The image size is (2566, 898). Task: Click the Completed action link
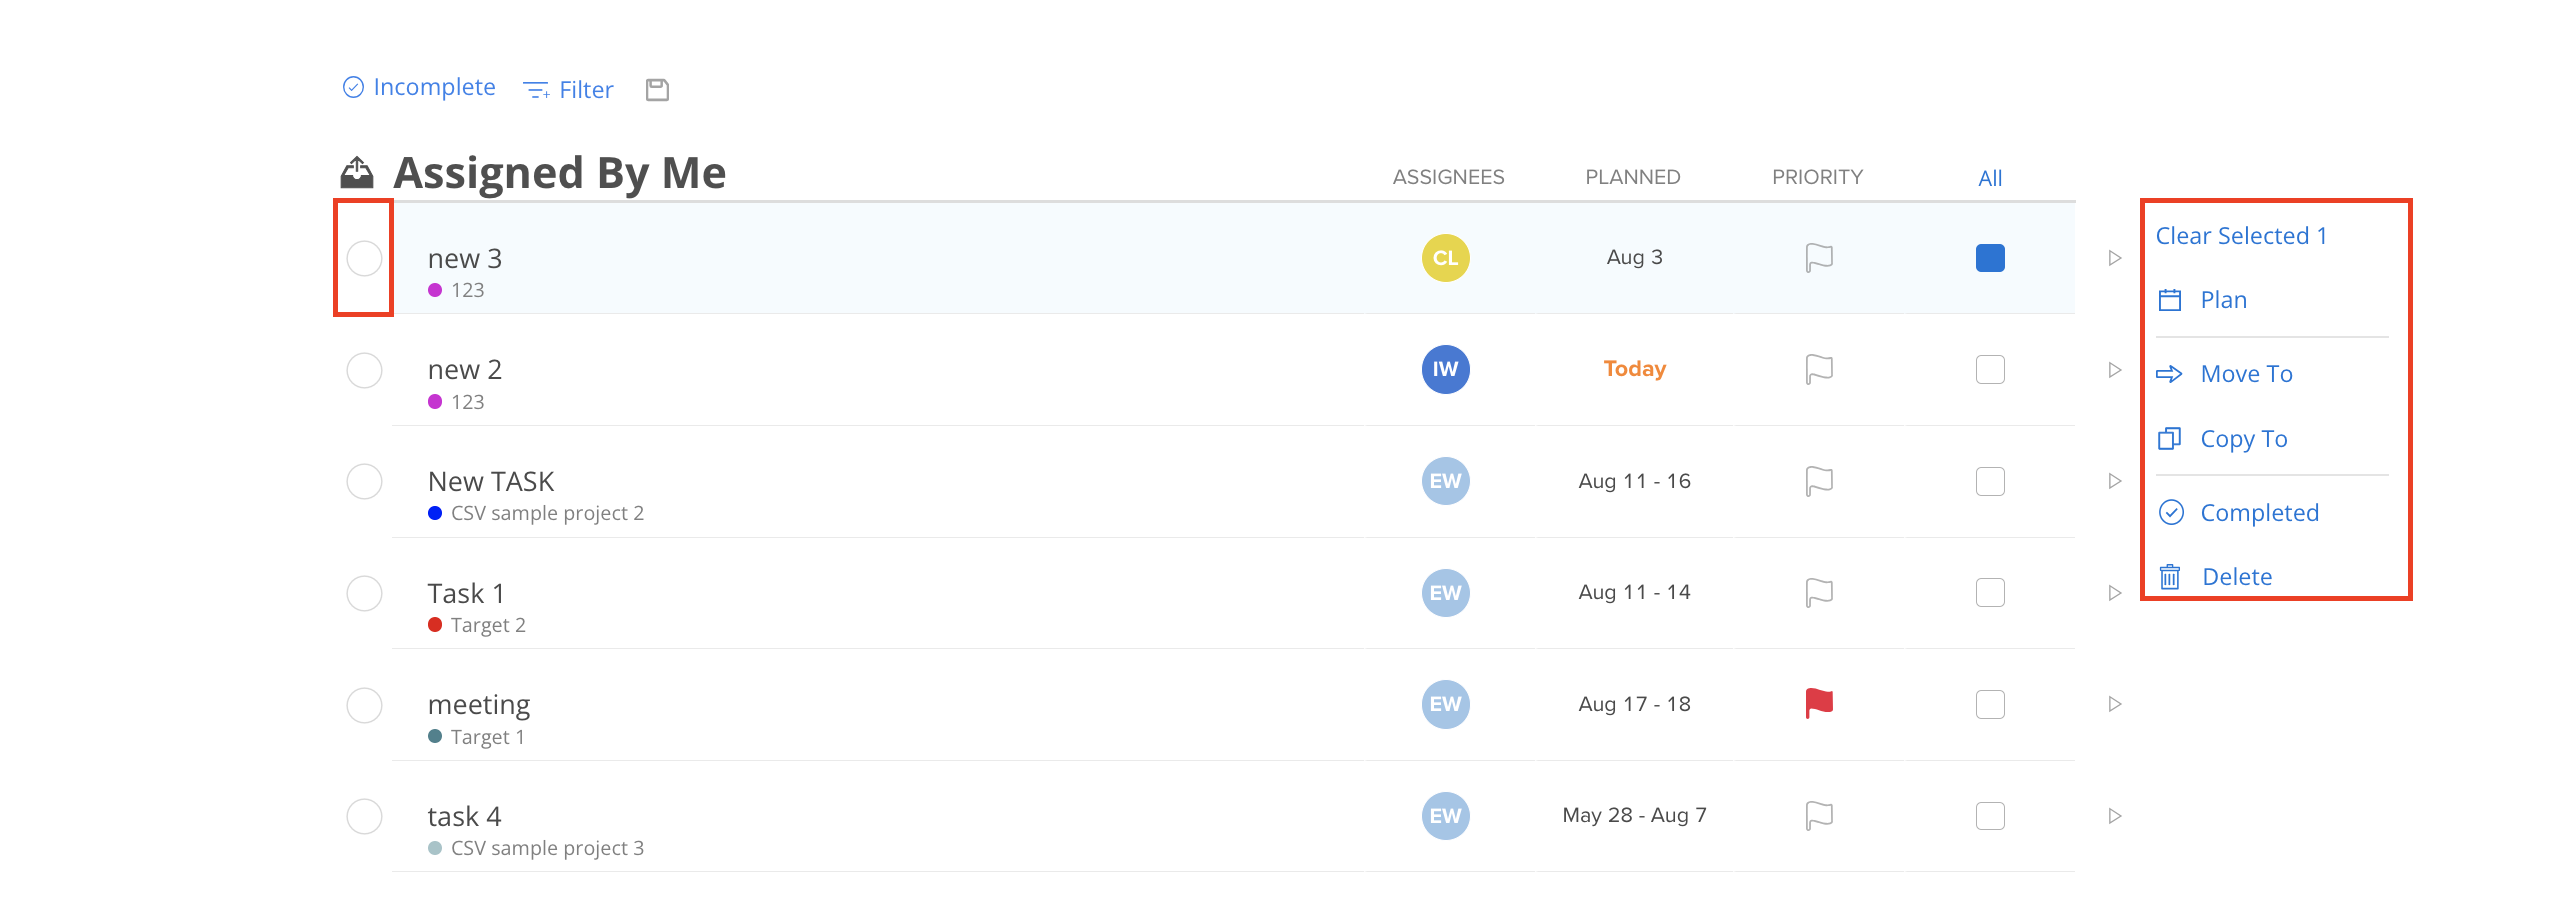coord(2259,511)
